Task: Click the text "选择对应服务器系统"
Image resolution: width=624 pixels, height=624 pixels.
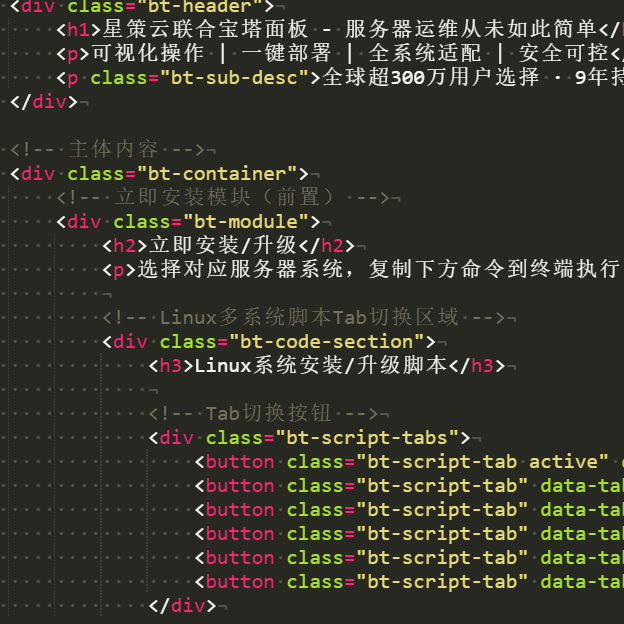Action: tap(240, 269)
